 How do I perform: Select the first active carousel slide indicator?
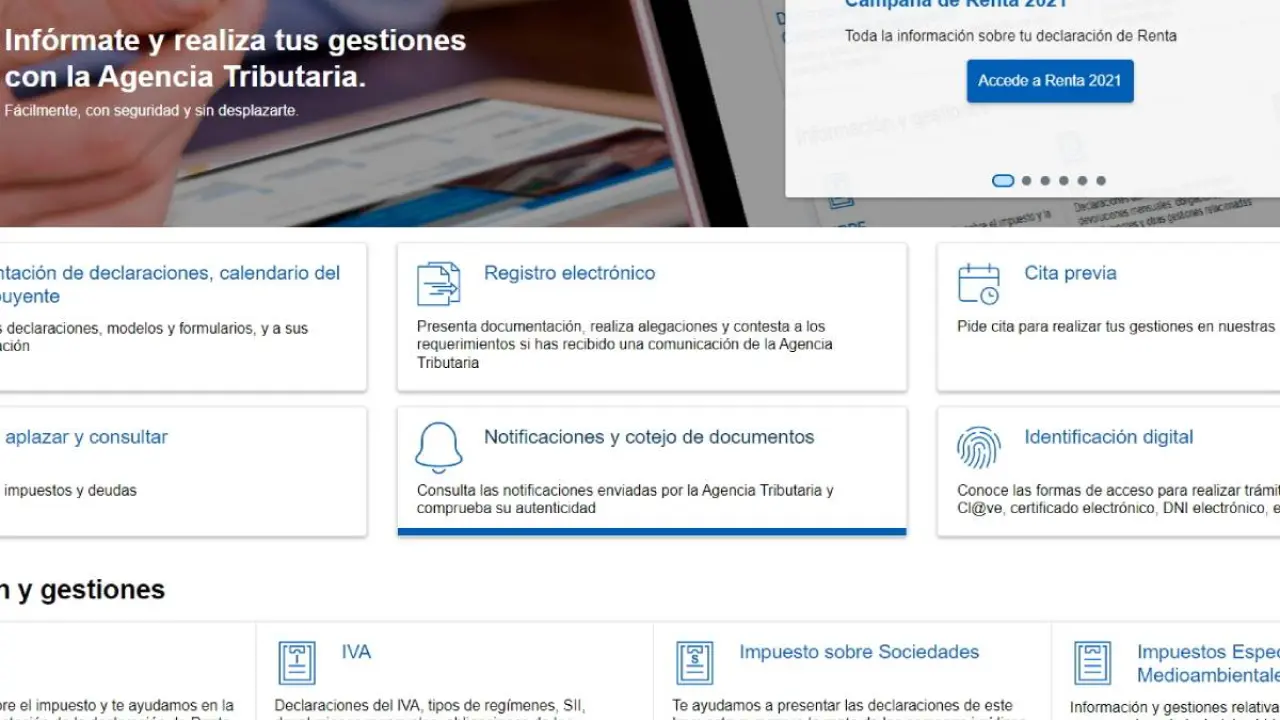pyautogui.click(x=1002, y=181)
